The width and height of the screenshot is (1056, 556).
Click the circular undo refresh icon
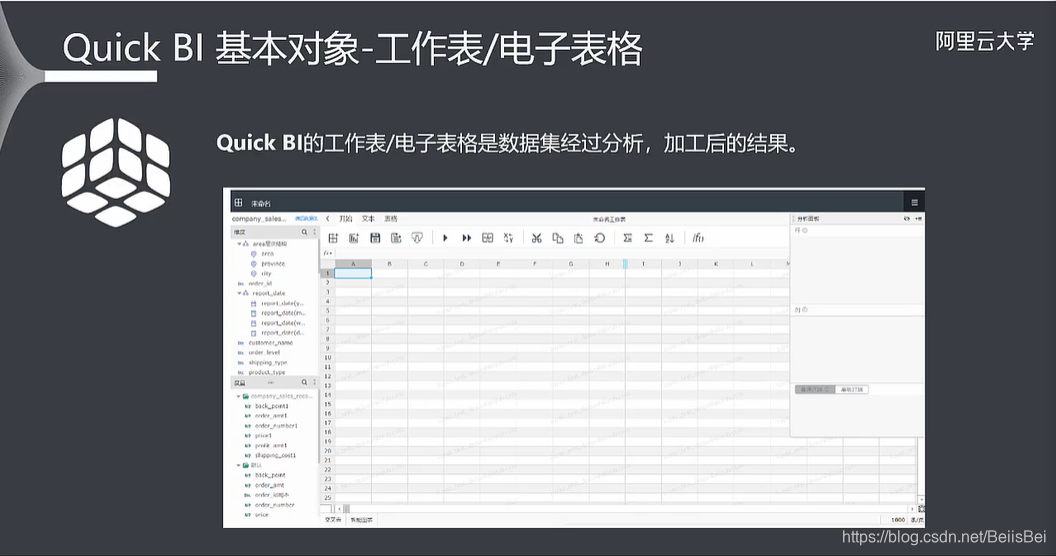click(x=599, y=238)
